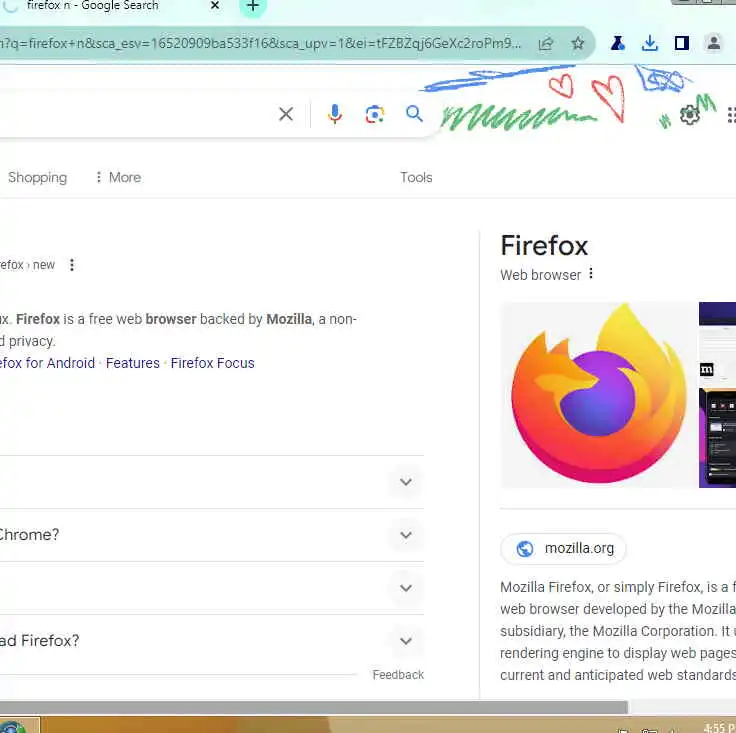Bookmark this page with the star icon
The width and height of the screenshot is (736, 733).
(578, 44)
